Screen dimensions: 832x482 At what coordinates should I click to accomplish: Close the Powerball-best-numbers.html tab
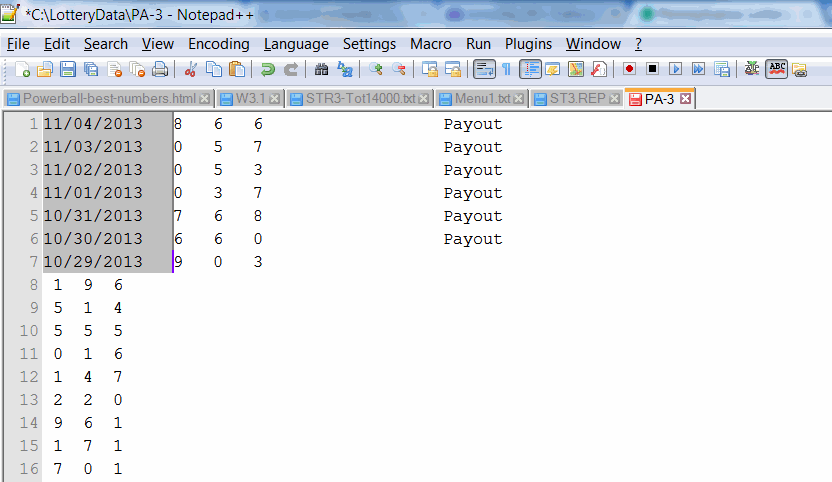tap(204, 99)
